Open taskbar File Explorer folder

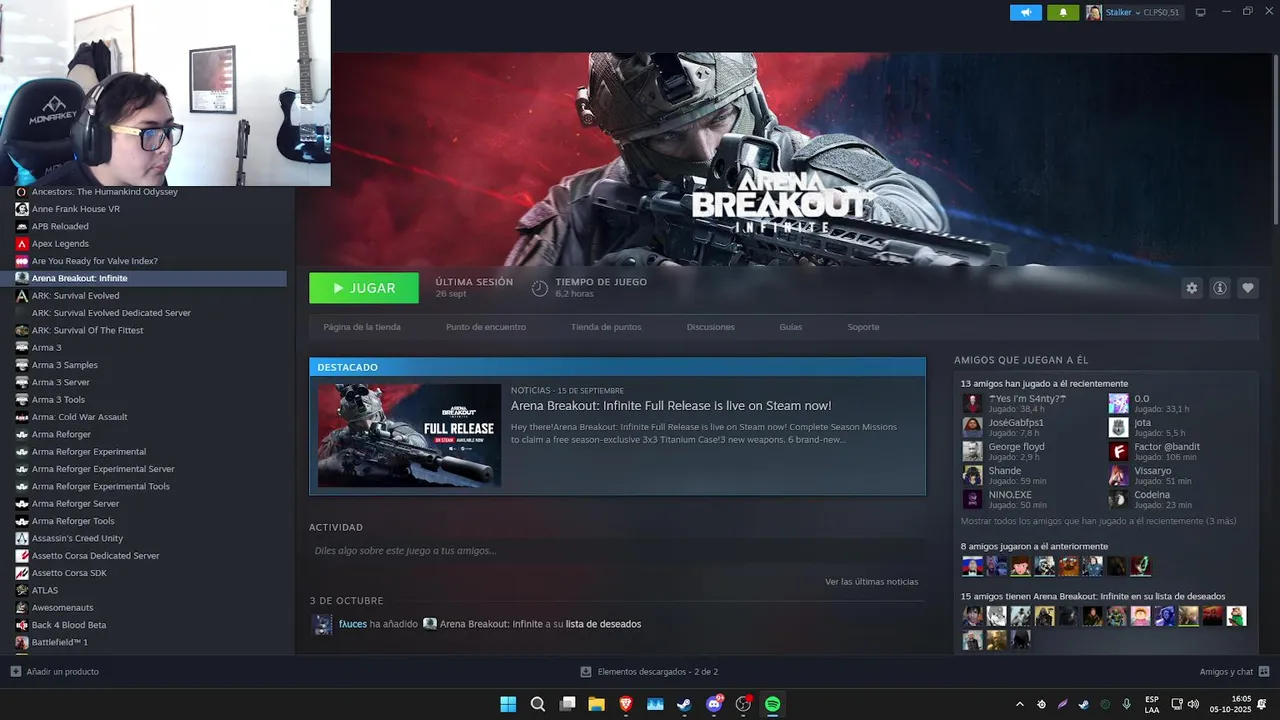point(596,704)
